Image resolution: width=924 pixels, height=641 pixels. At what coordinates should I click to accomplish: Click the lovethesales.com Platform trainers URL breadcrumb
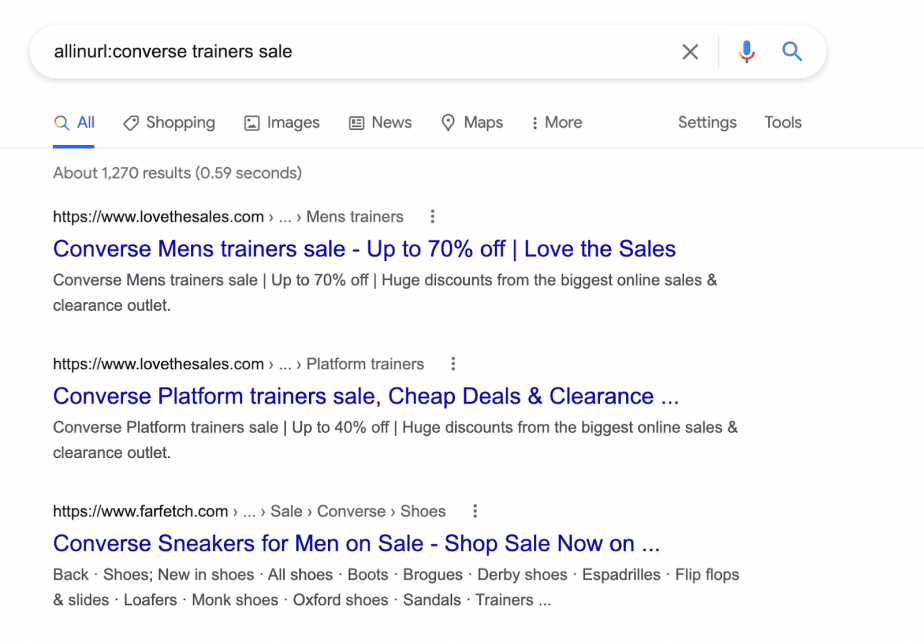tap(239, 364)
